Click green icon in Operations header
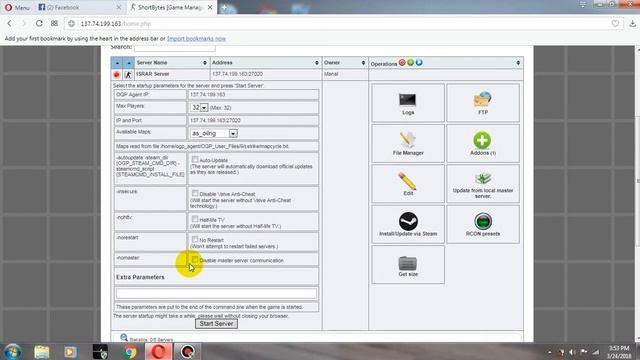Viewport: 640px width, 360px height. coord(411,62)
